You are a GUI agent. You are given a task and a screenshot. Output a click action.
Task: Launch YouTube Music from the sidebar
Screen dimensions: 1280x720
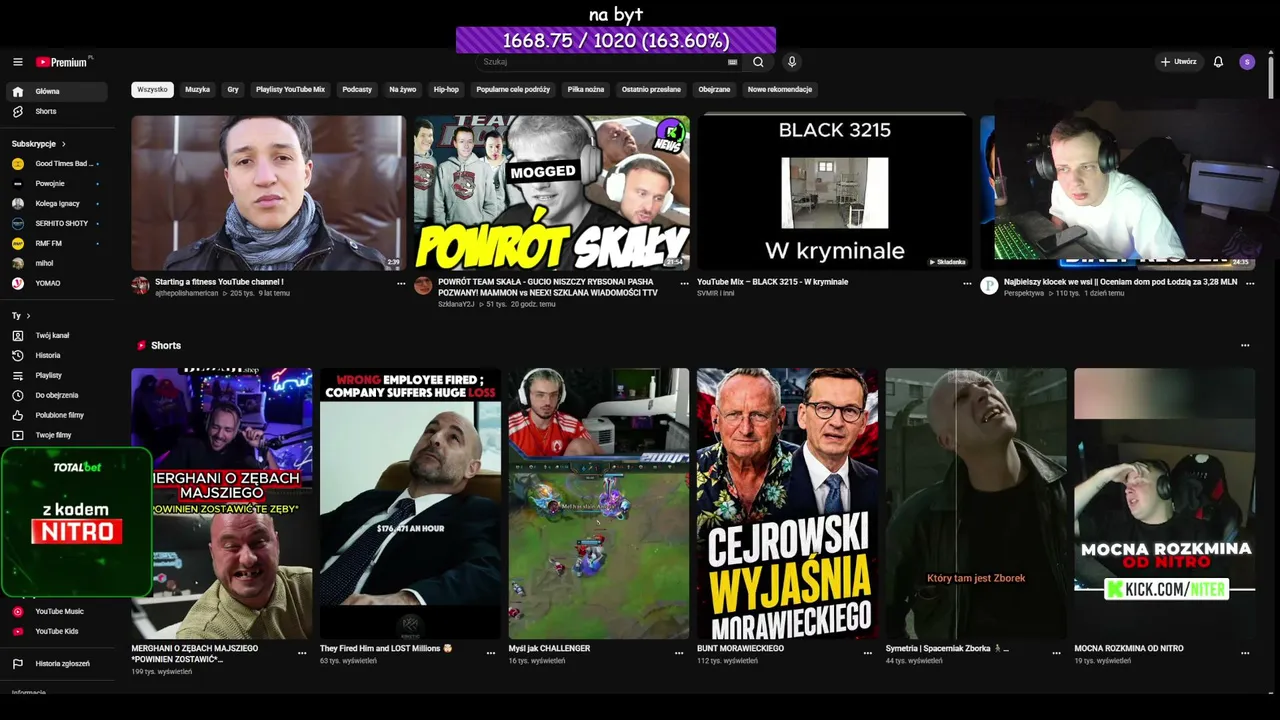[x=57, y=612]
